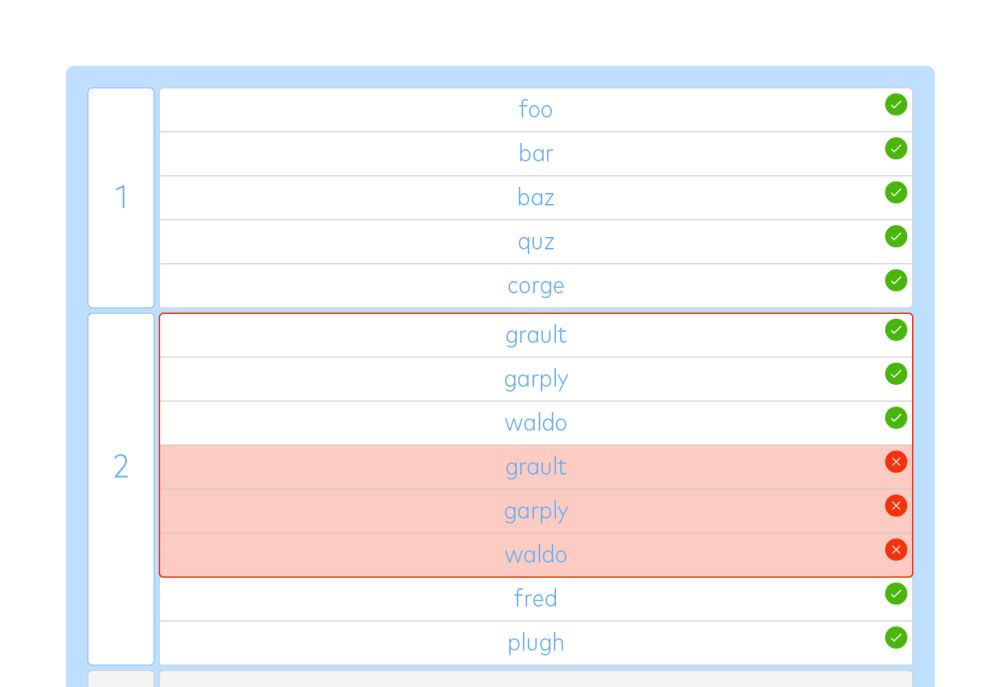Select the group 2 number cell

click(x=121, y=489)
